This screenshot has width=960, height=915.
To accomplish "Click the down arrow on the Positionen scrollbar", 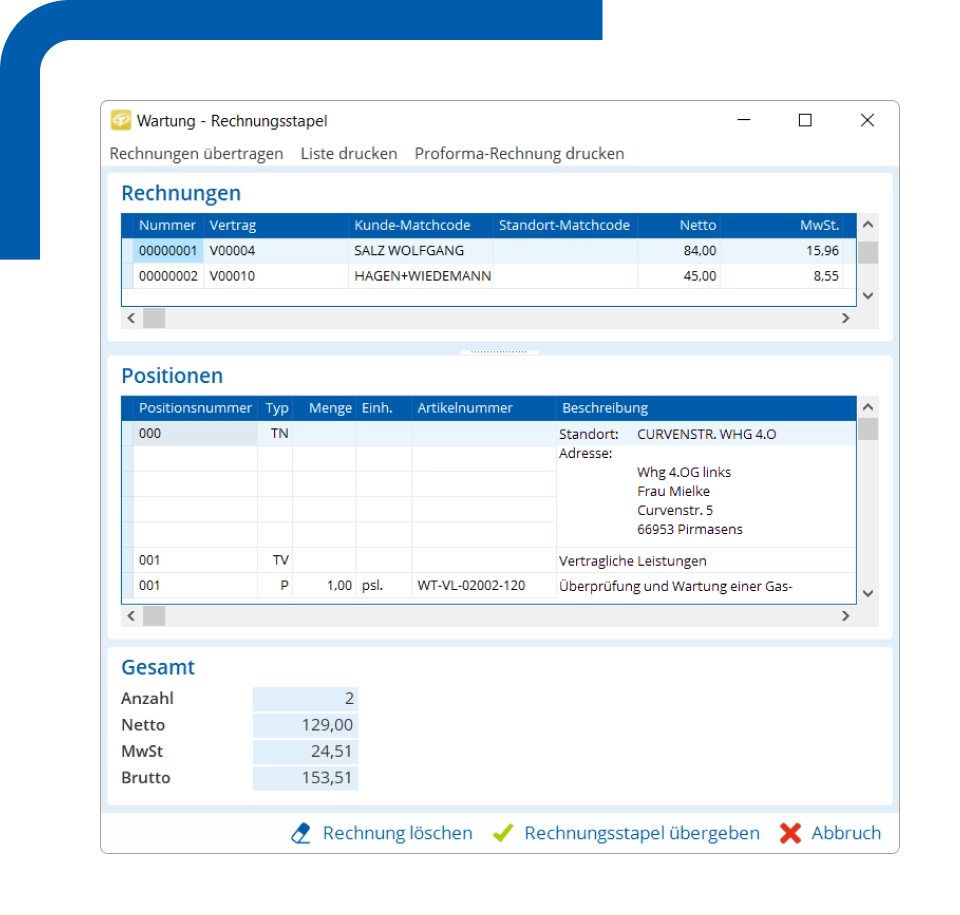I will pyautogui.click(x=868, y=590).
